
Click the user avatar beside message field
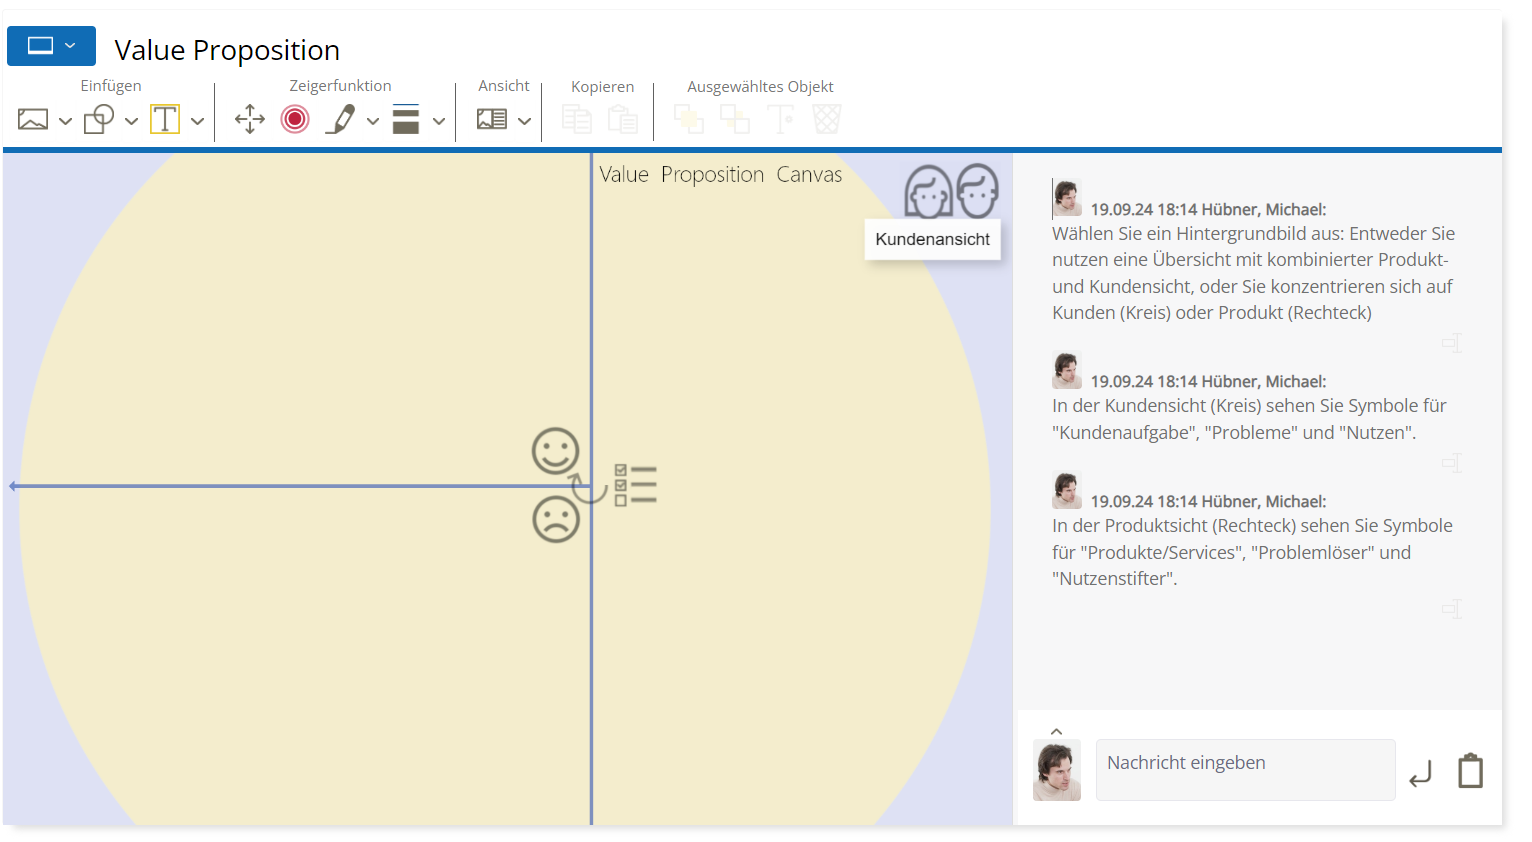coord(1057,771)
